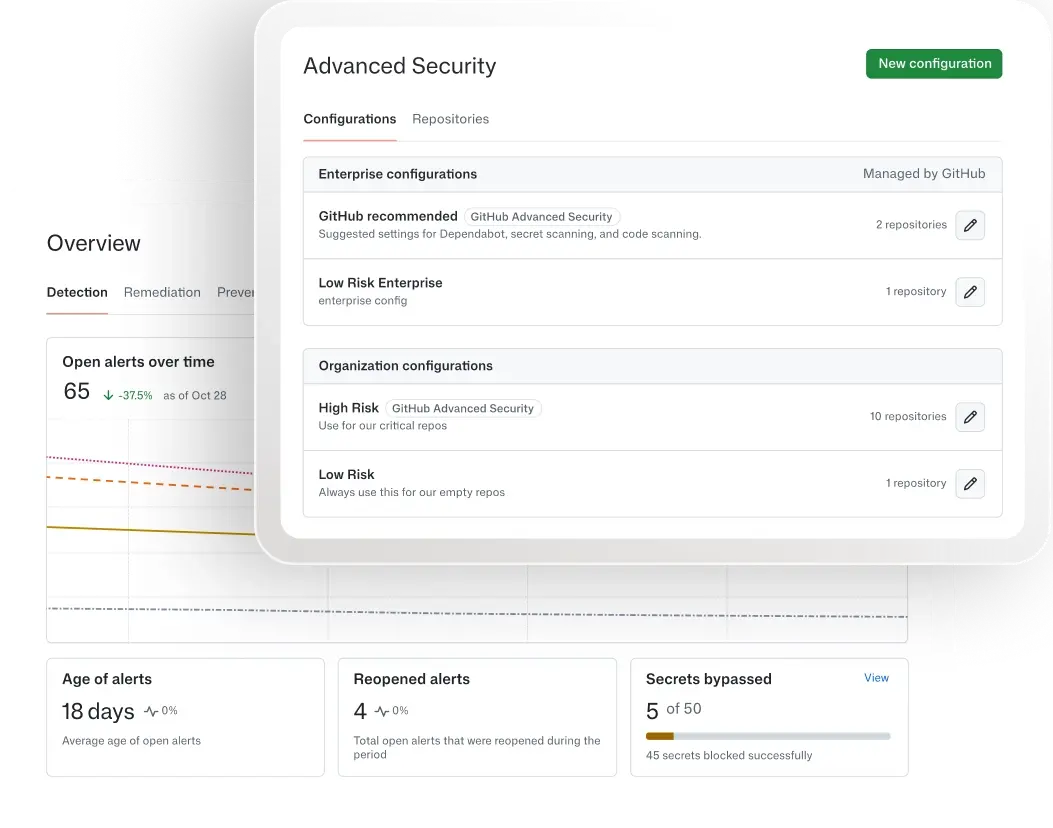Click the 'Reopened alerts' card title

pyautogui.click(x=412, y=679)
